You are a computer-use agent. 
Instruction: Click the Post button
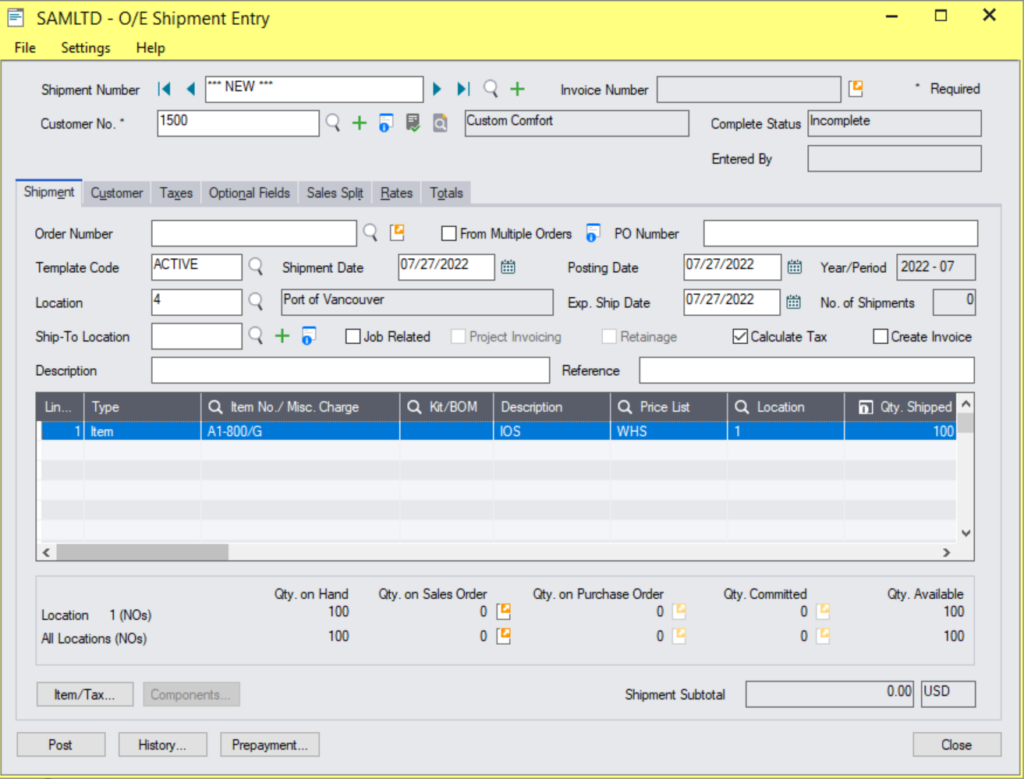[x=61, y=744]
